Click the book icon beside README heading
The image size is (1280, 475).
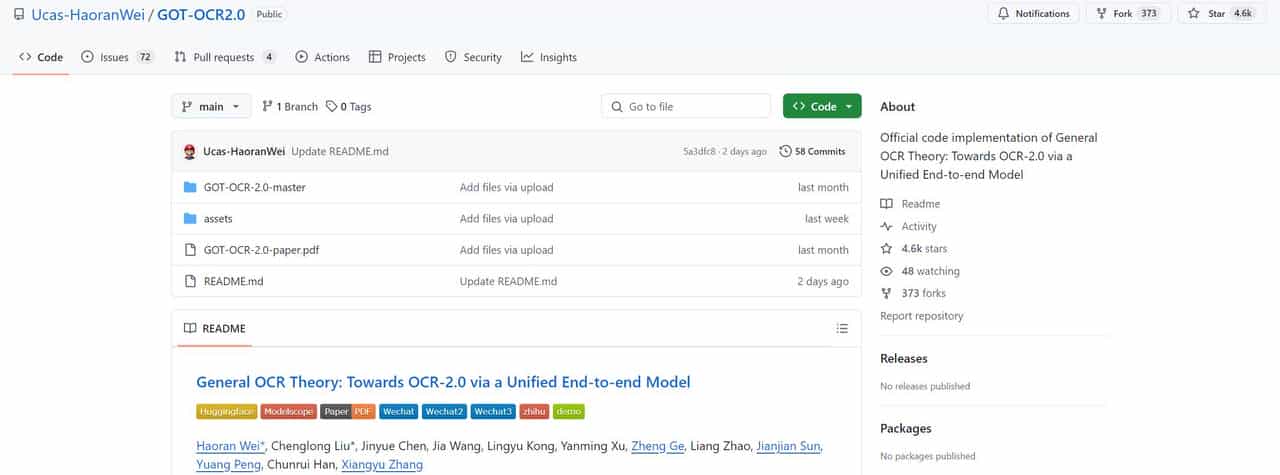pyautogui.click(x=190, y=328)
